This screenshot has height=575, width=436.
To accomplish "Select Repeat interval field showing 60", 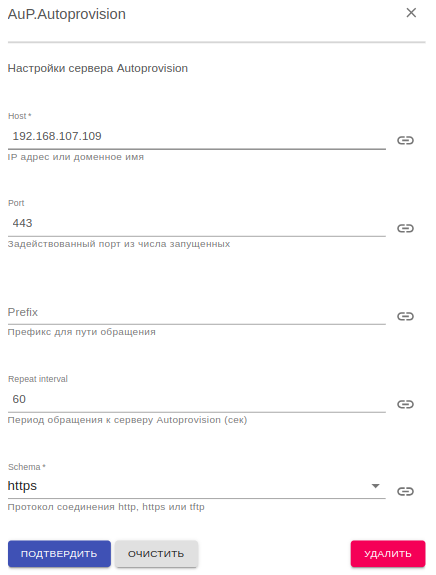I will [x=197, y=399].
